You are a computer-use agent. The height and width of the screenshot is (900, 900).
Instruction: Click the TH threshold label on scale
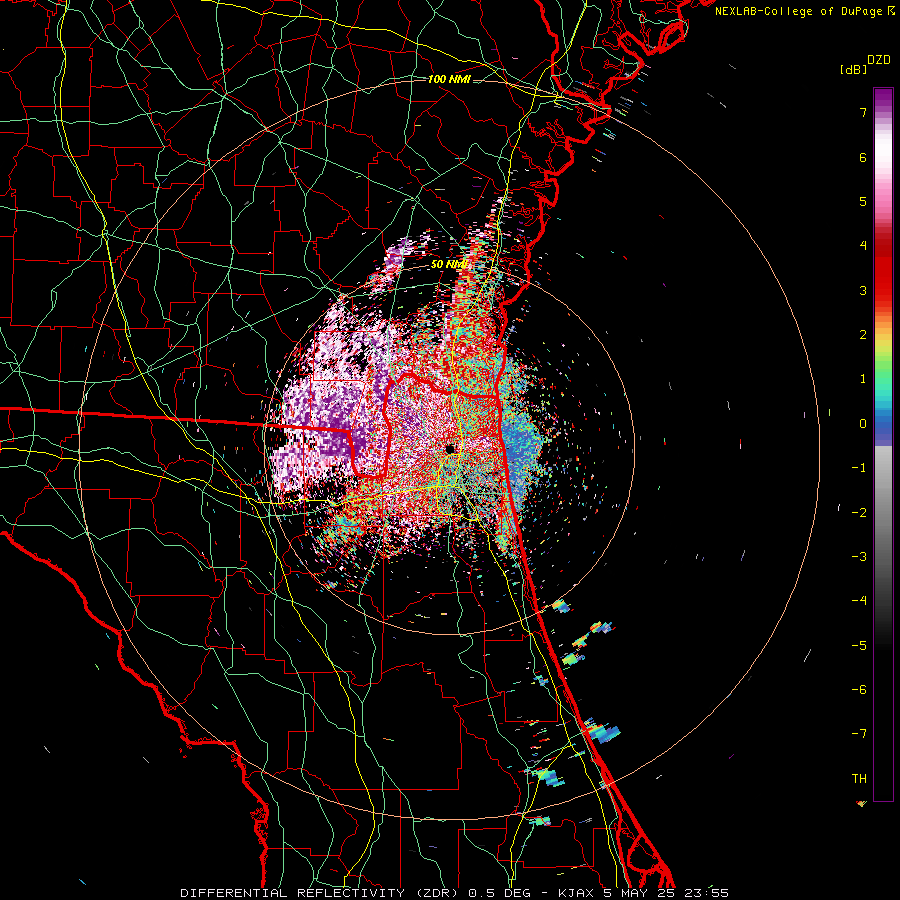coord(859,778)
